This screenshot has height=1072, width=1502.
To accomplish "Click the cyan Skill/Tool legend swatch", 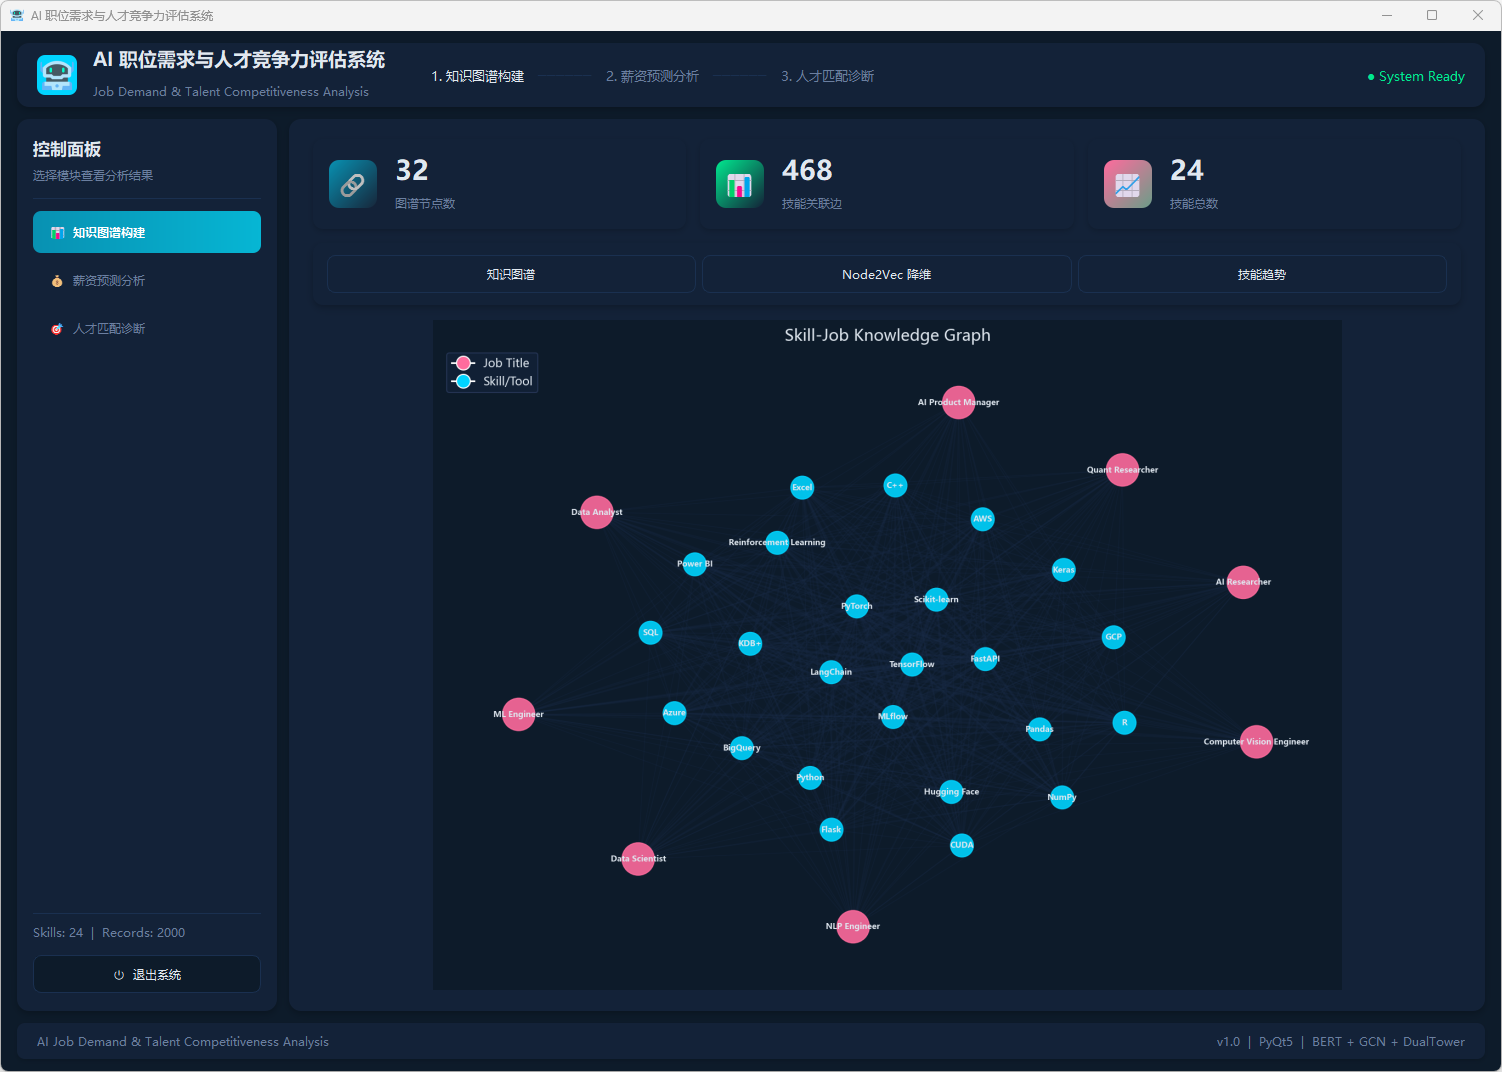I will 463,381.
